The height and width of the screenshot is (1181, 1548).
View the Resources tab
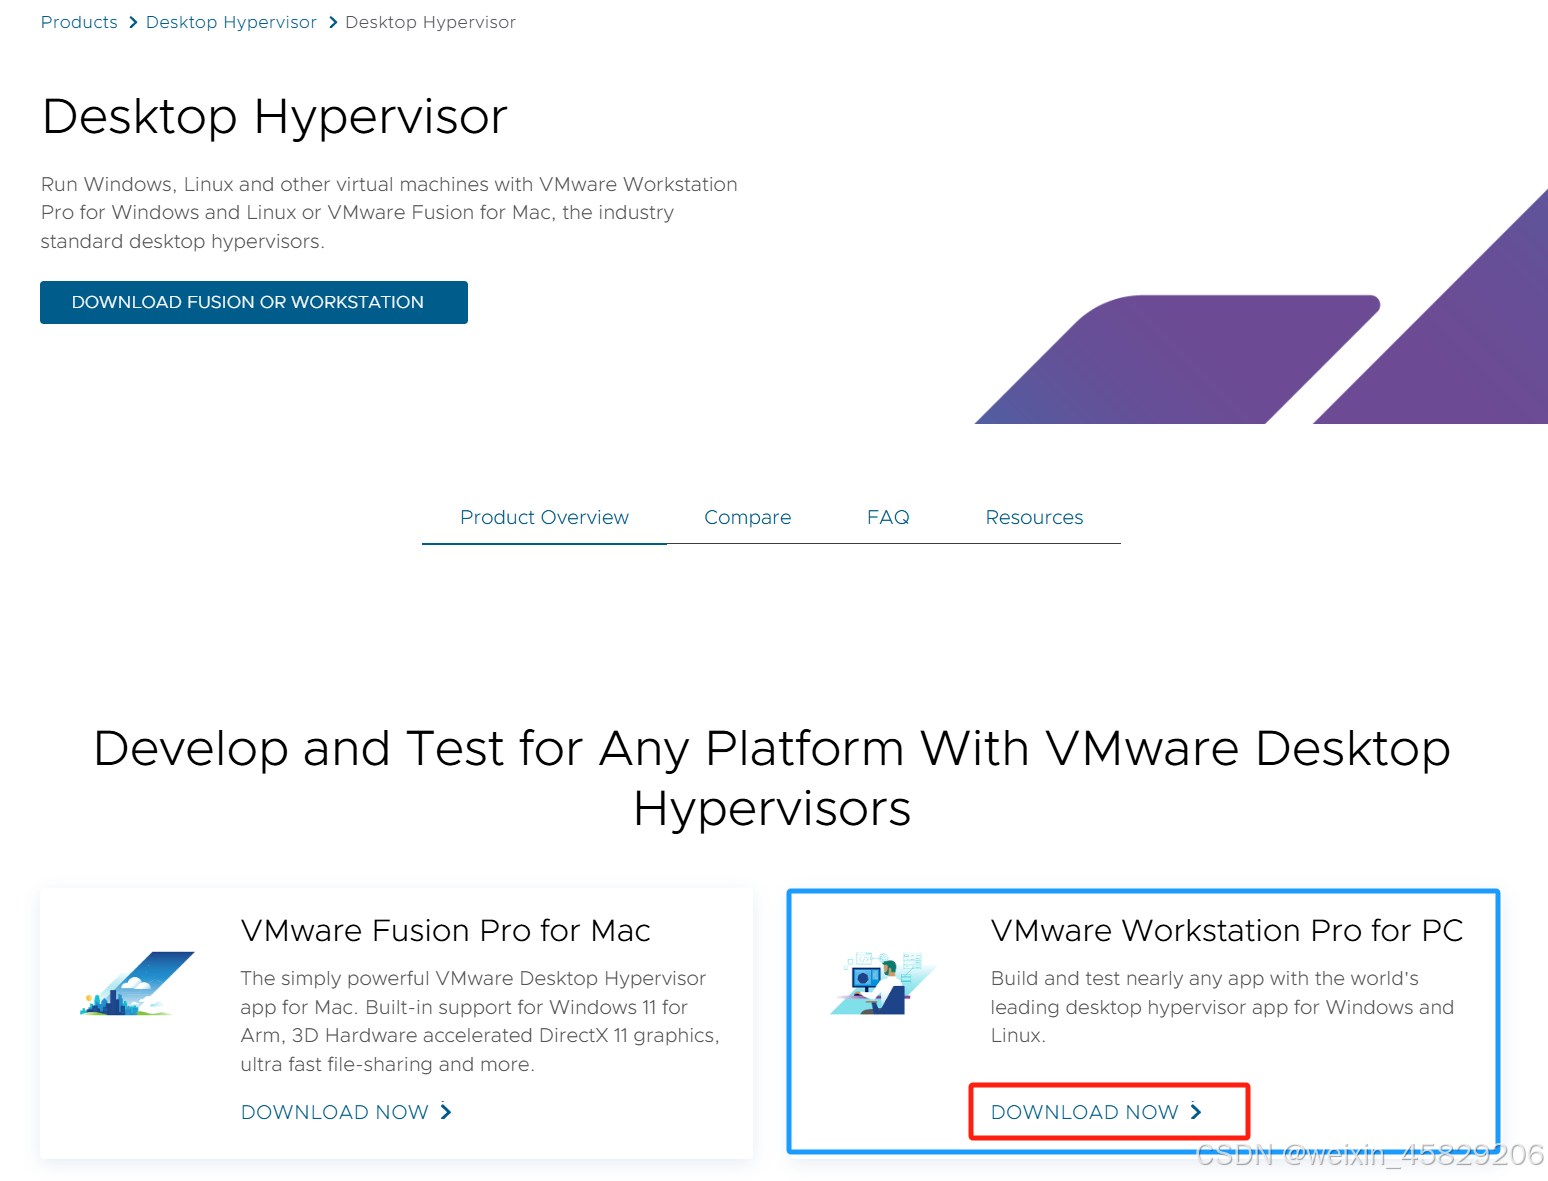coord(1034,517)
